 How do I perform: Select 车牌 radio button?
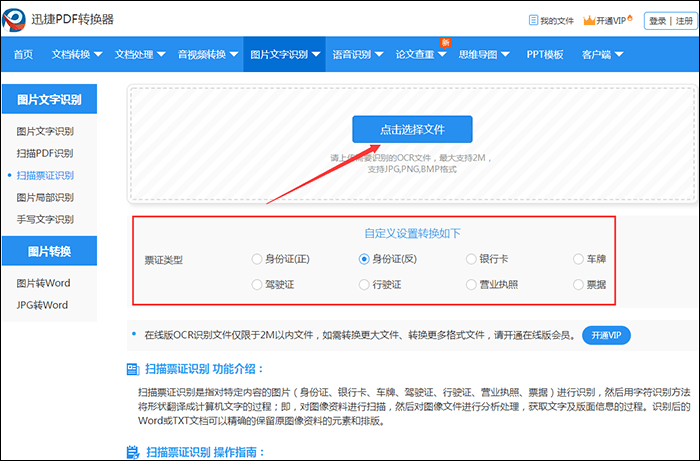point(578,259)
